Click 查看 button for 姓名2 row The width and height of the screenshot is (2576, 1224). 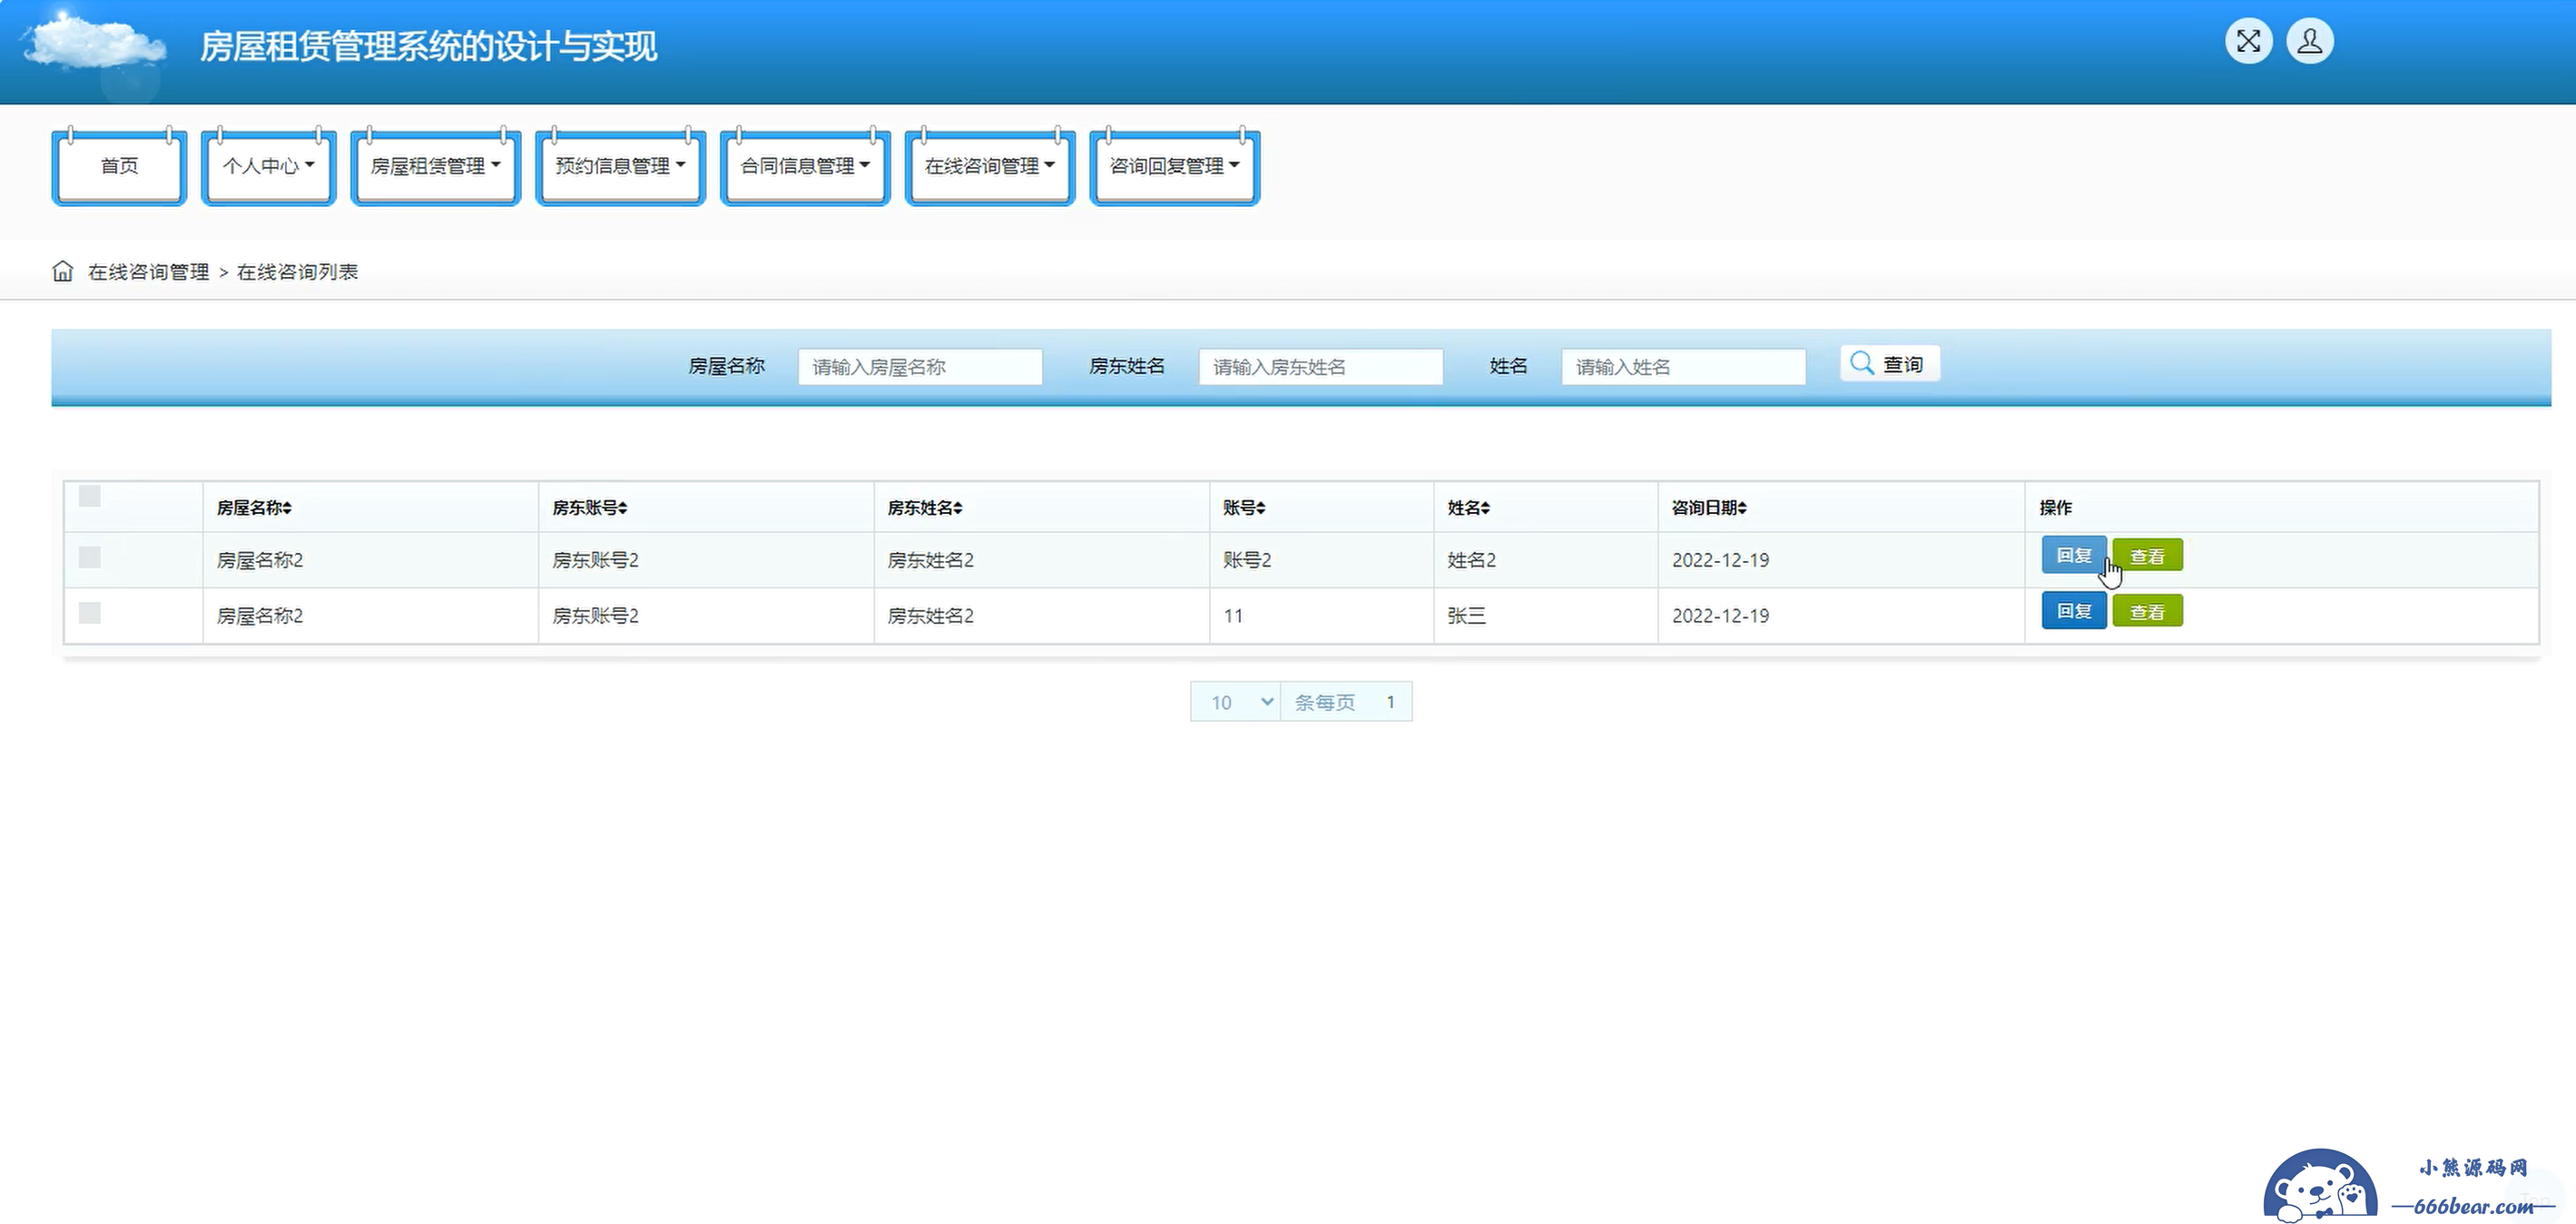click(2147, 556)
